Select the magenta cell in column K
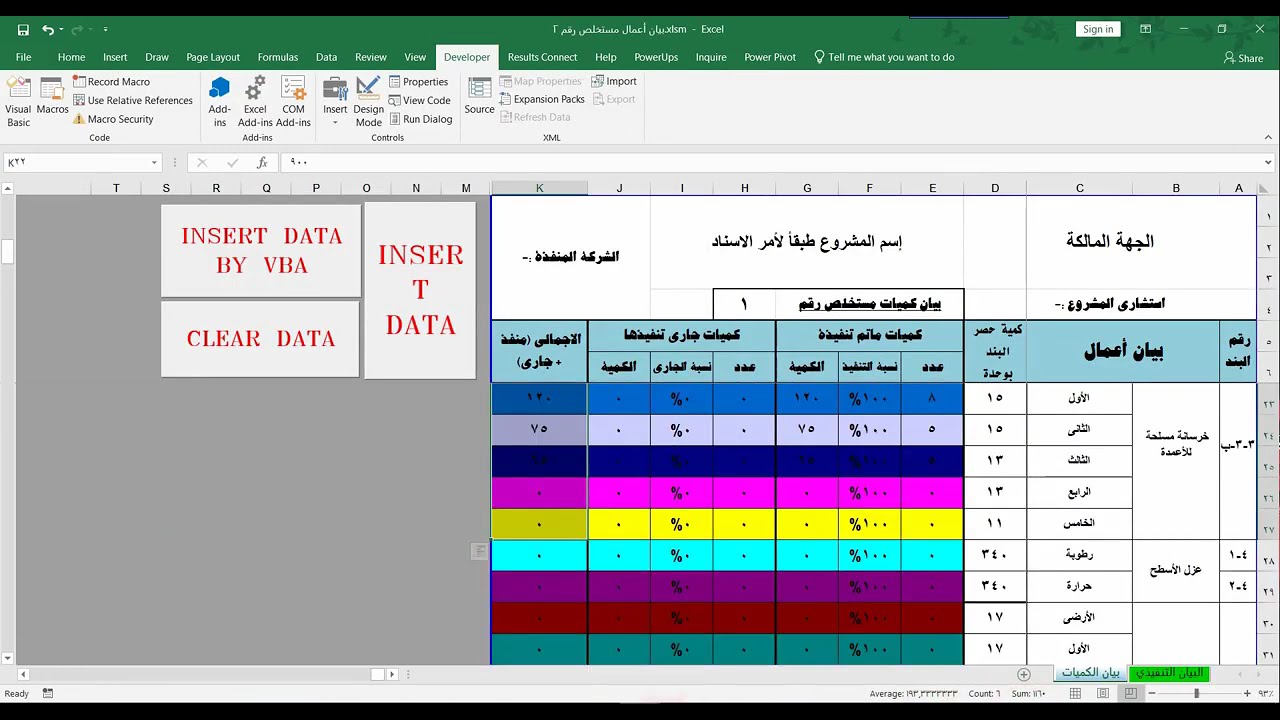Image resolution: width=1280 pixels, height=720 pixels. click(539, 493)
